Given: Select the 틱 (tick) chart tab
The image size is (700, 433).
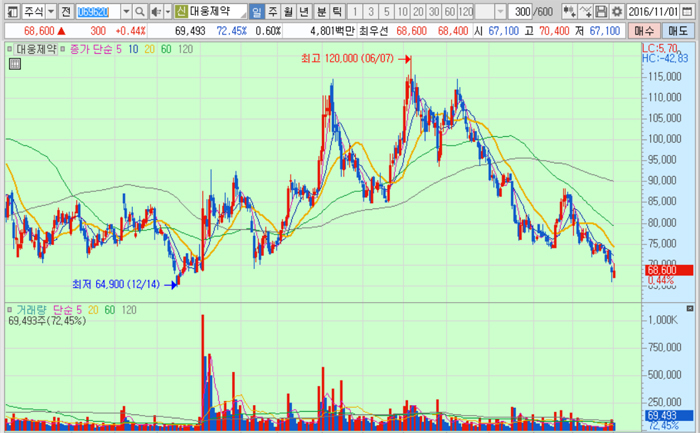Looking at the screenshot, I should pos(336,11).
